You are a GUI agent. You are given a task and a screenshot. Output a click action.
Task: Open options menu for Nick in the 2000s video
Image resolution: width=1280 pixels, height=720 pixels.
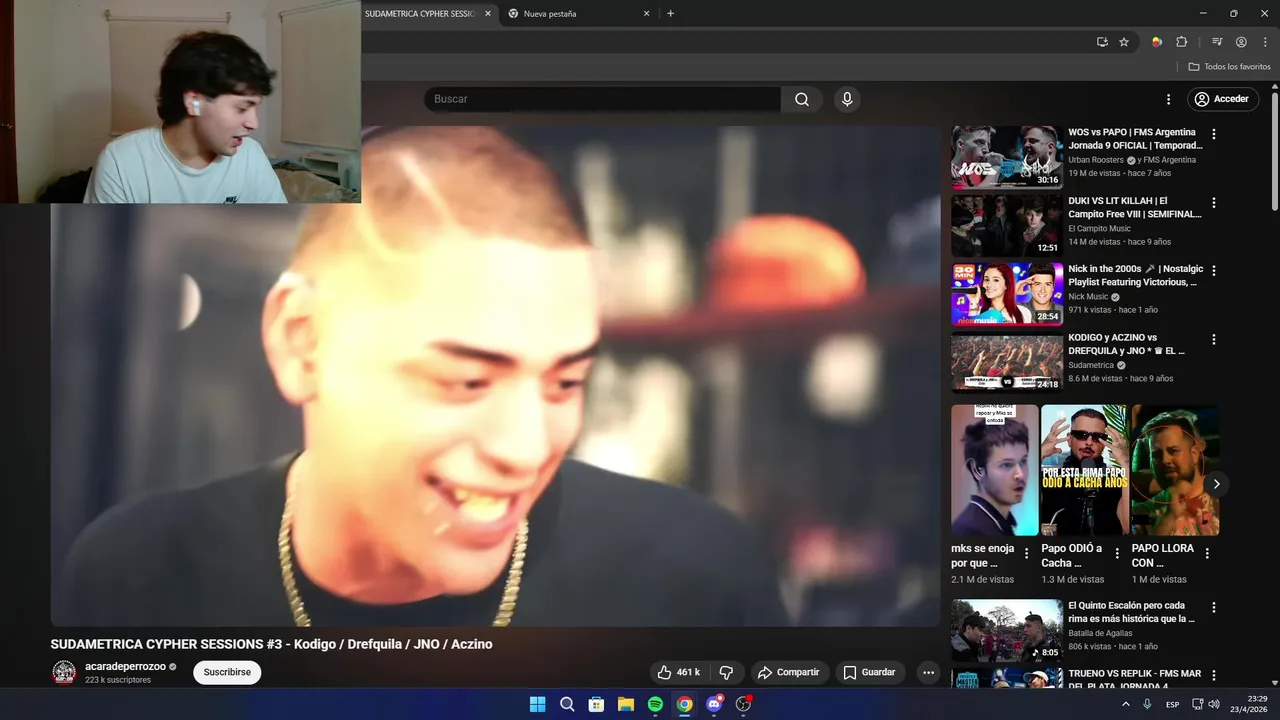pyautogui.click(x=1214, y=271)
